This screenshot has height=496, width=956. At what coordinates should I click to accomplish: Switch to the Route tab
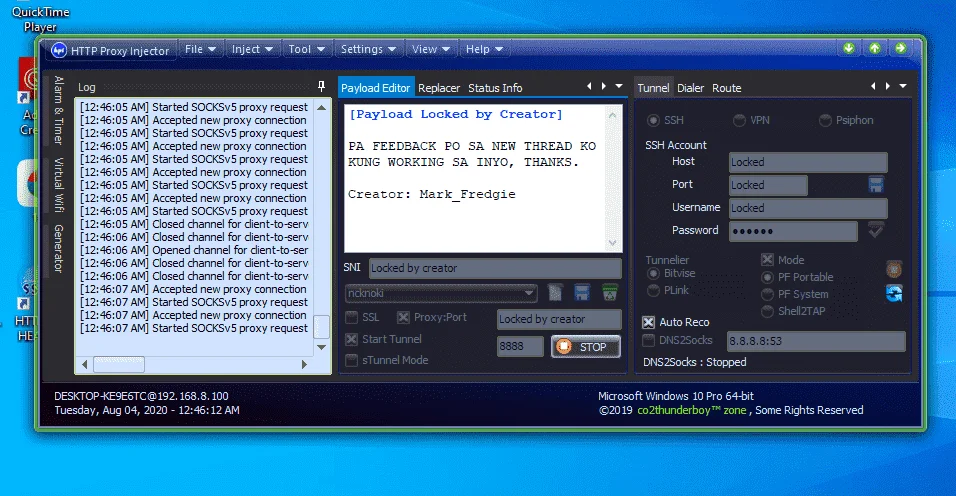727,88
